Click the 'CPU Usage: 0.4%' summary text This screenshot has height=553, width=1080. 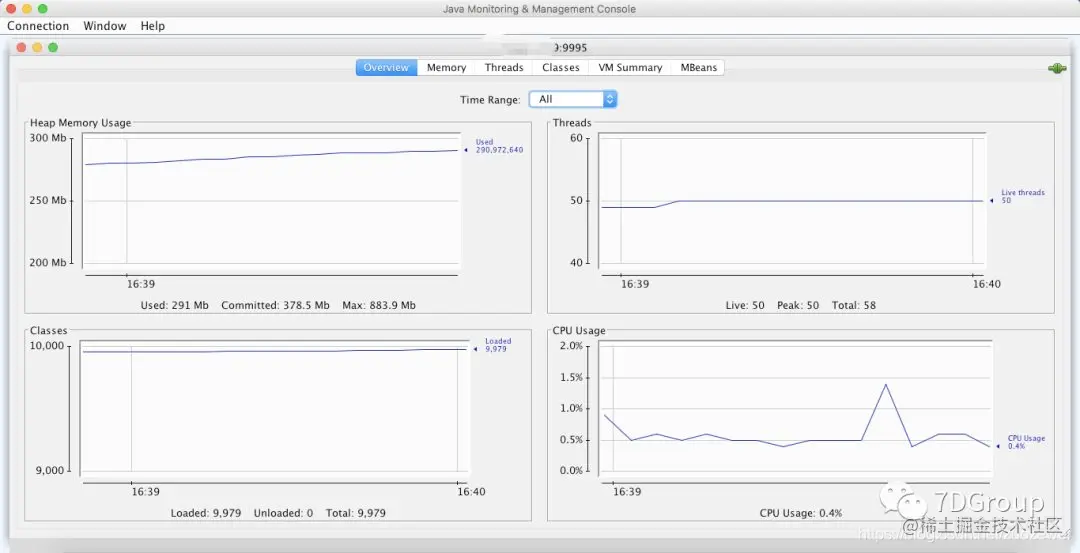pyautogui.click(x=801, y=513)
